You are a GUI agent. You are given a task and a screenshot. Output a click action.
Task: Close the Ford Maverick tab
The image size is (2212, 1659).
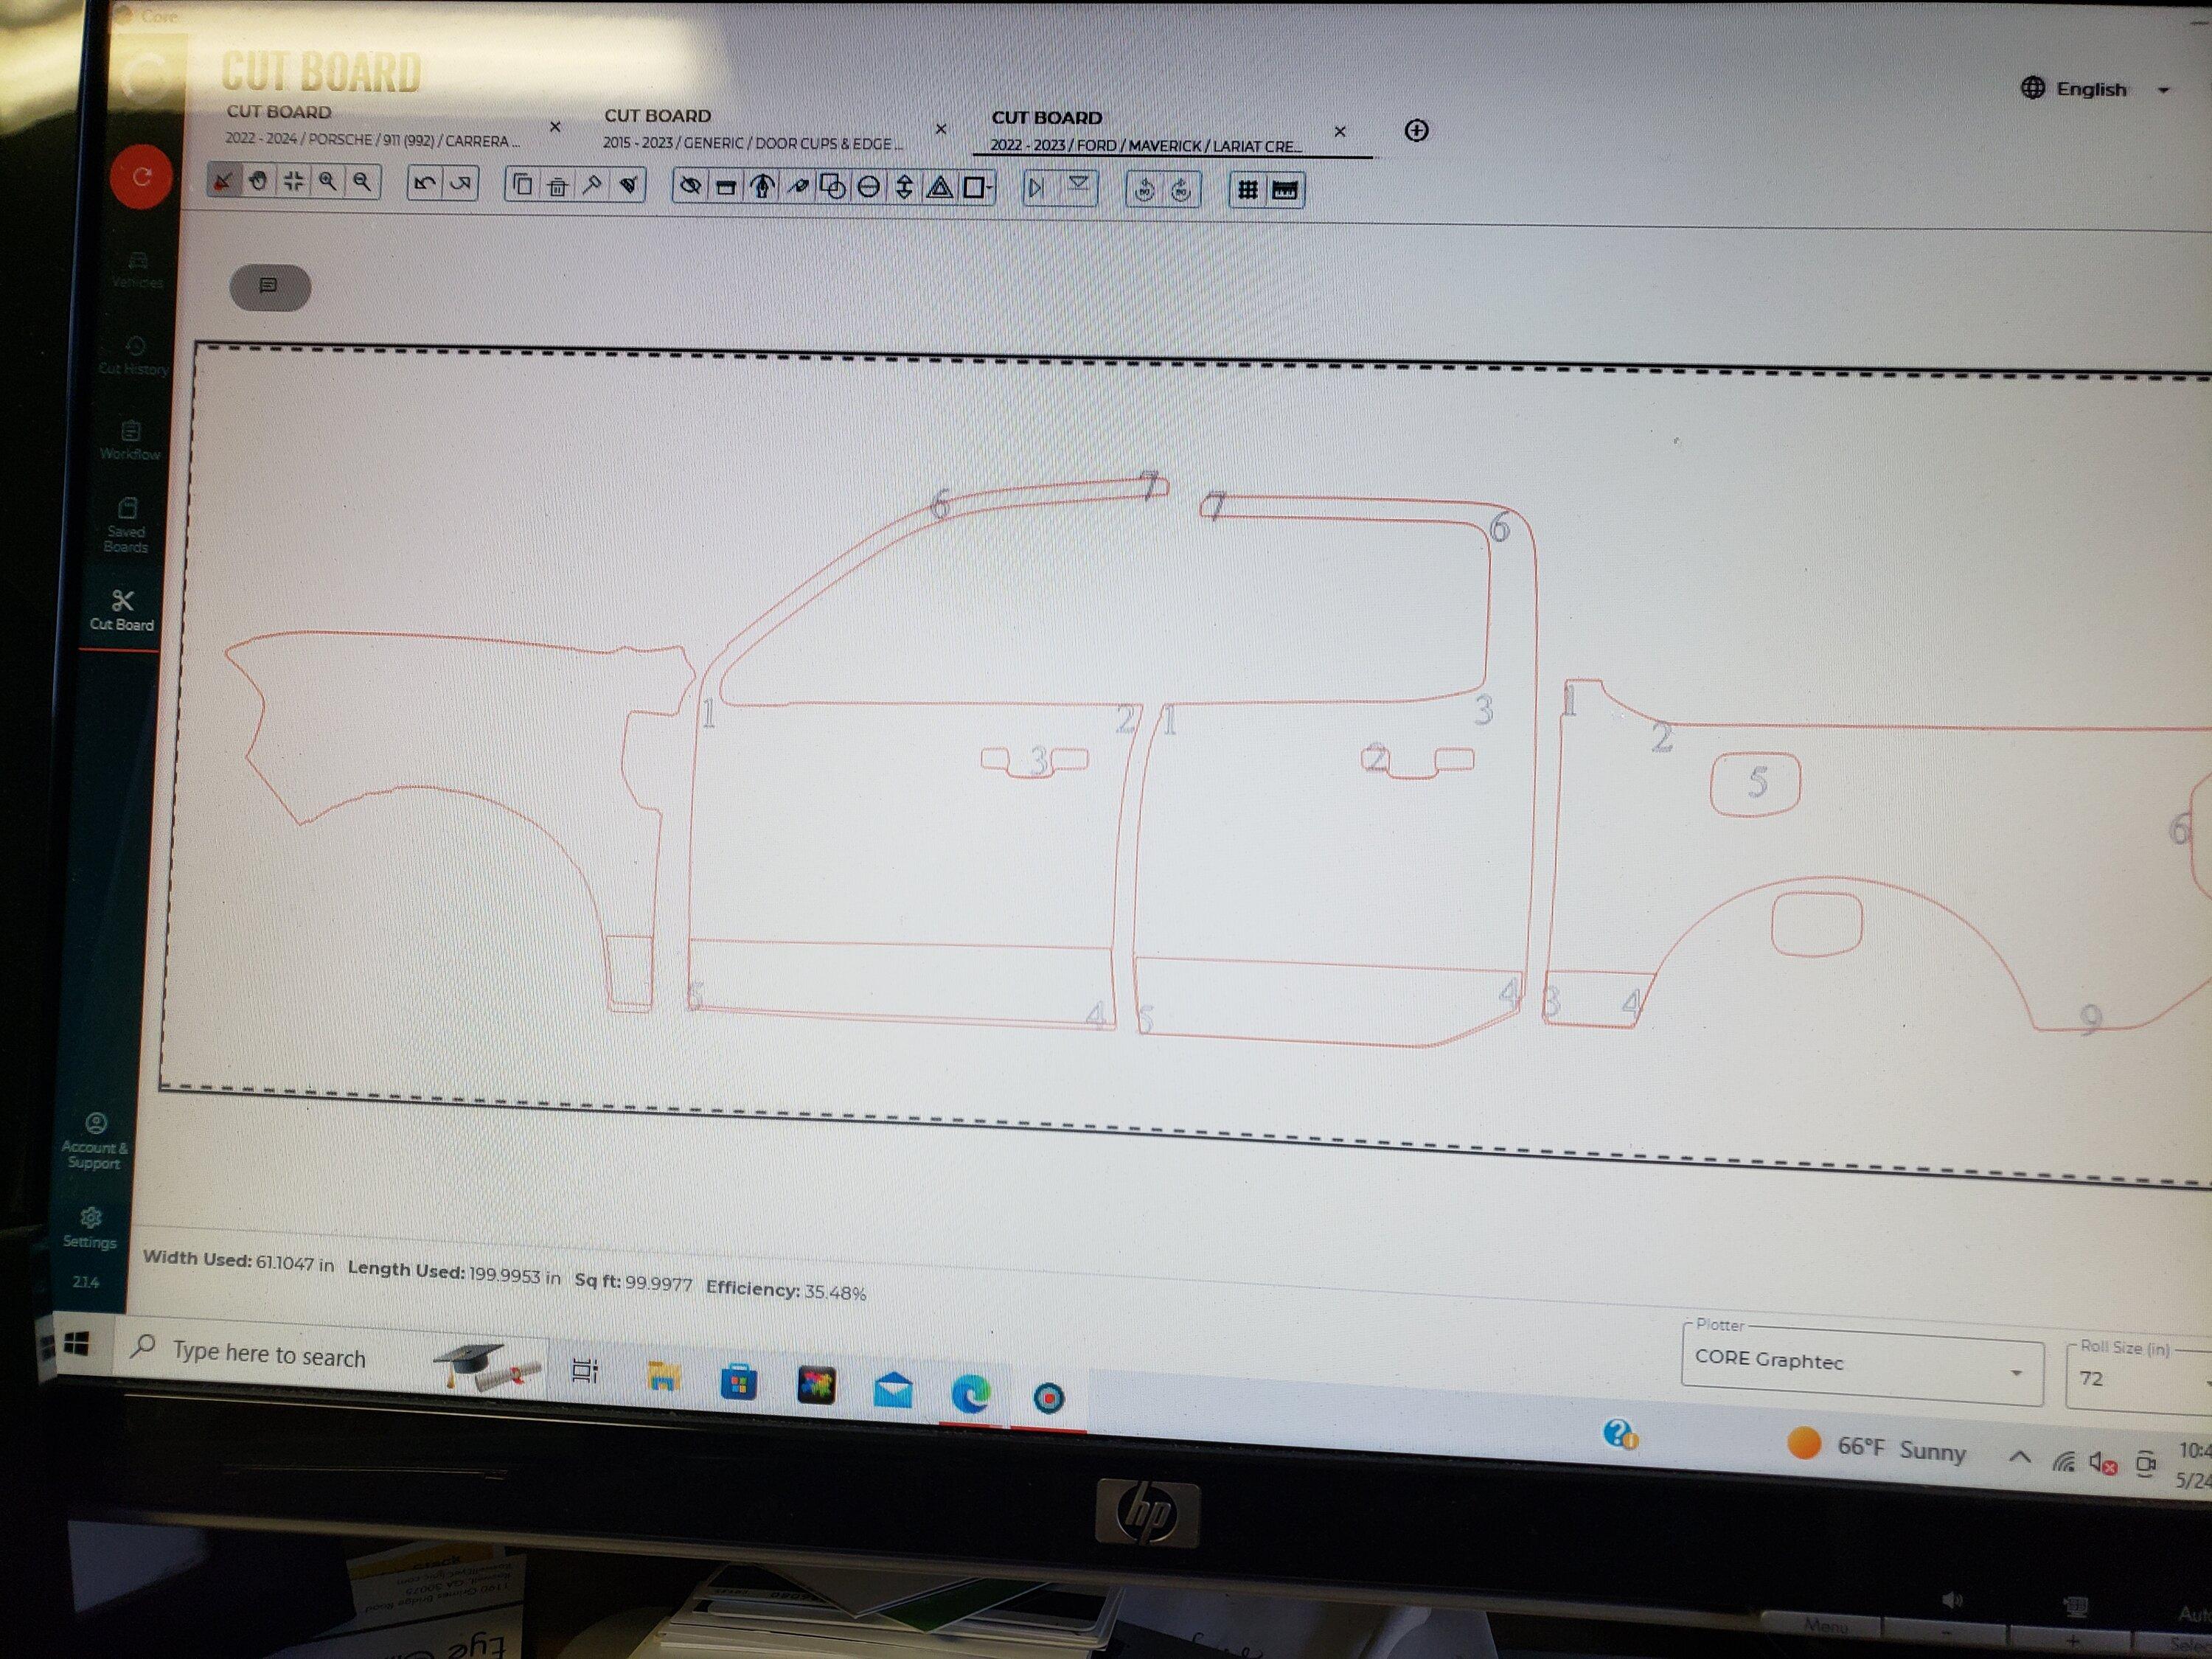1340,131
